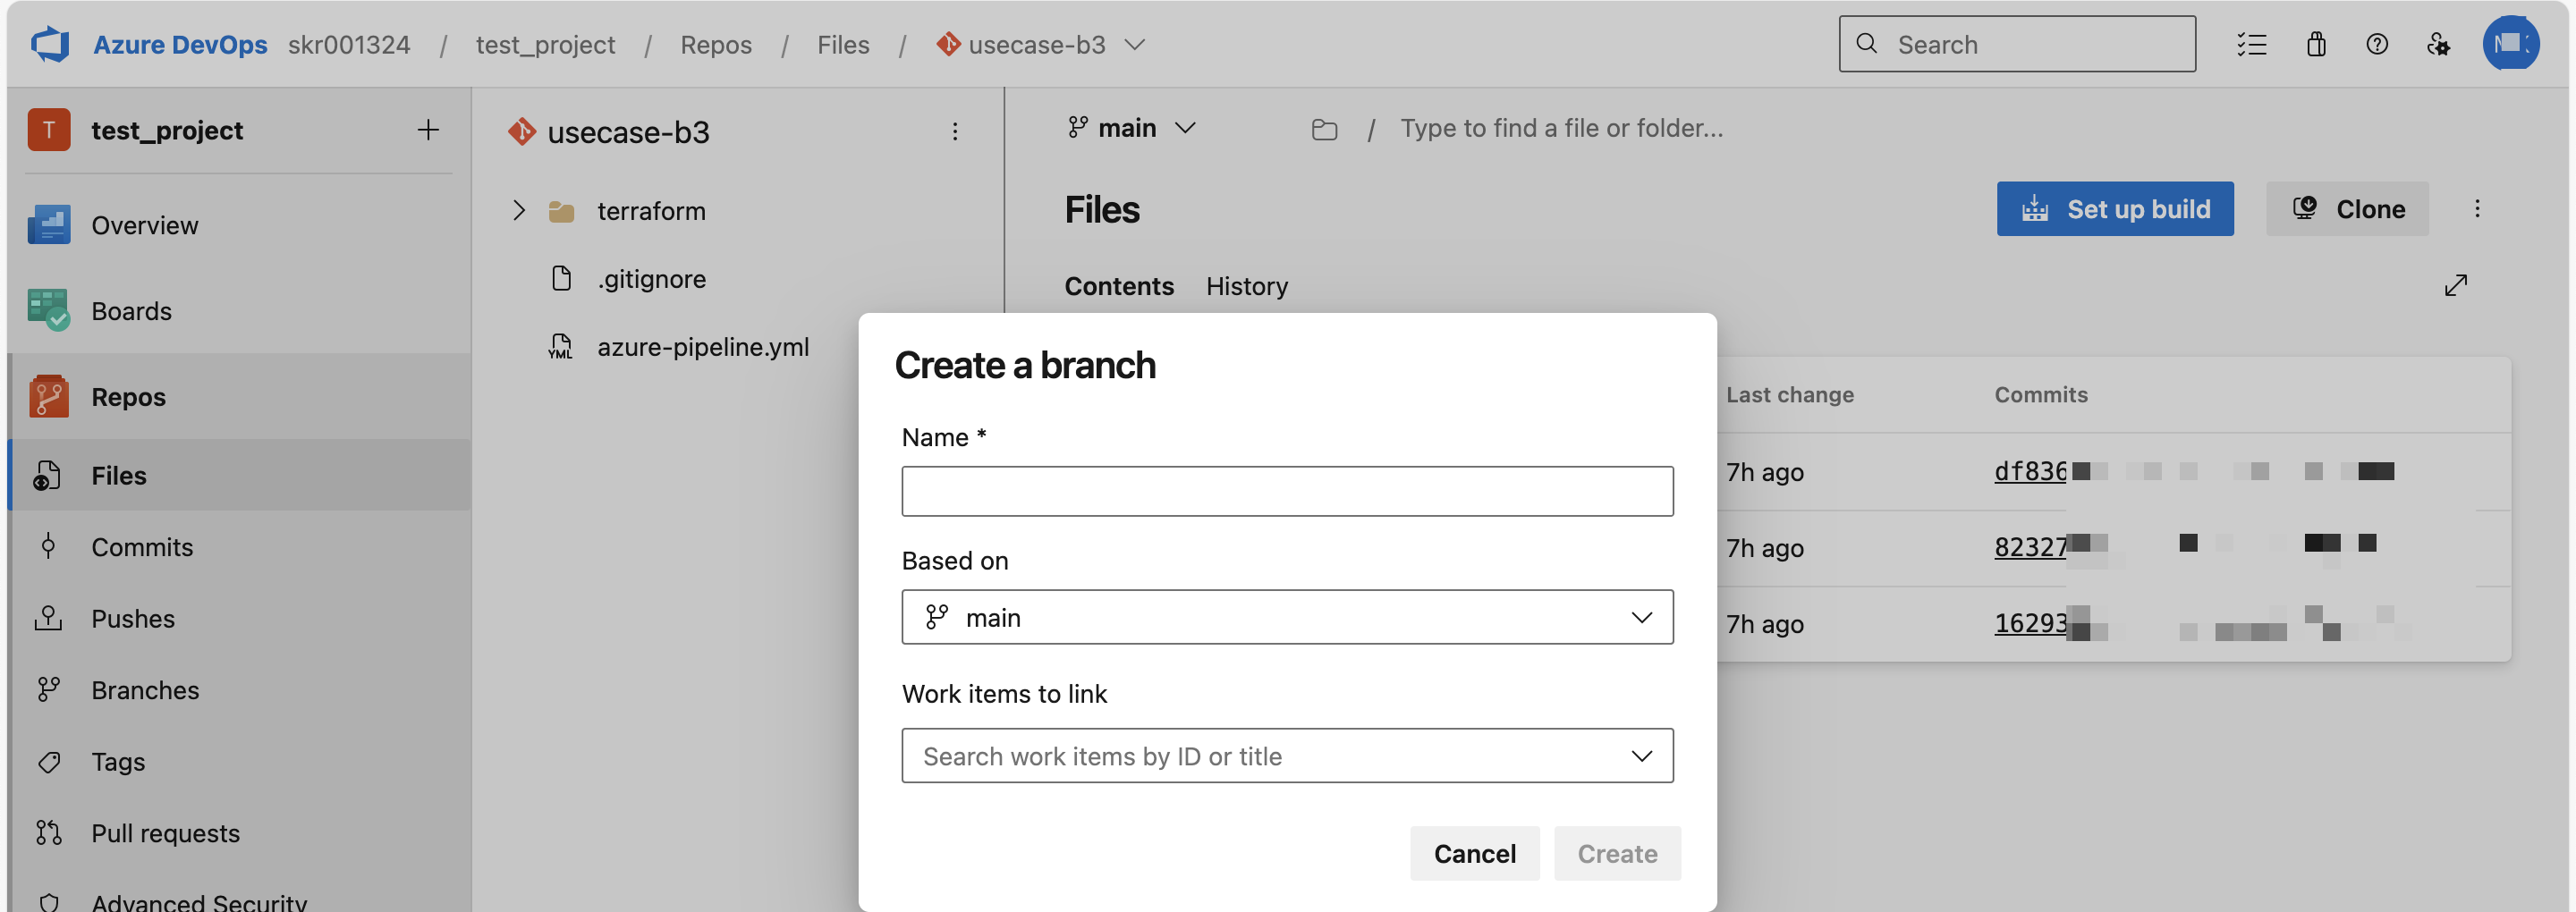
Task: Open the Tags section
Action: point(117,761)
